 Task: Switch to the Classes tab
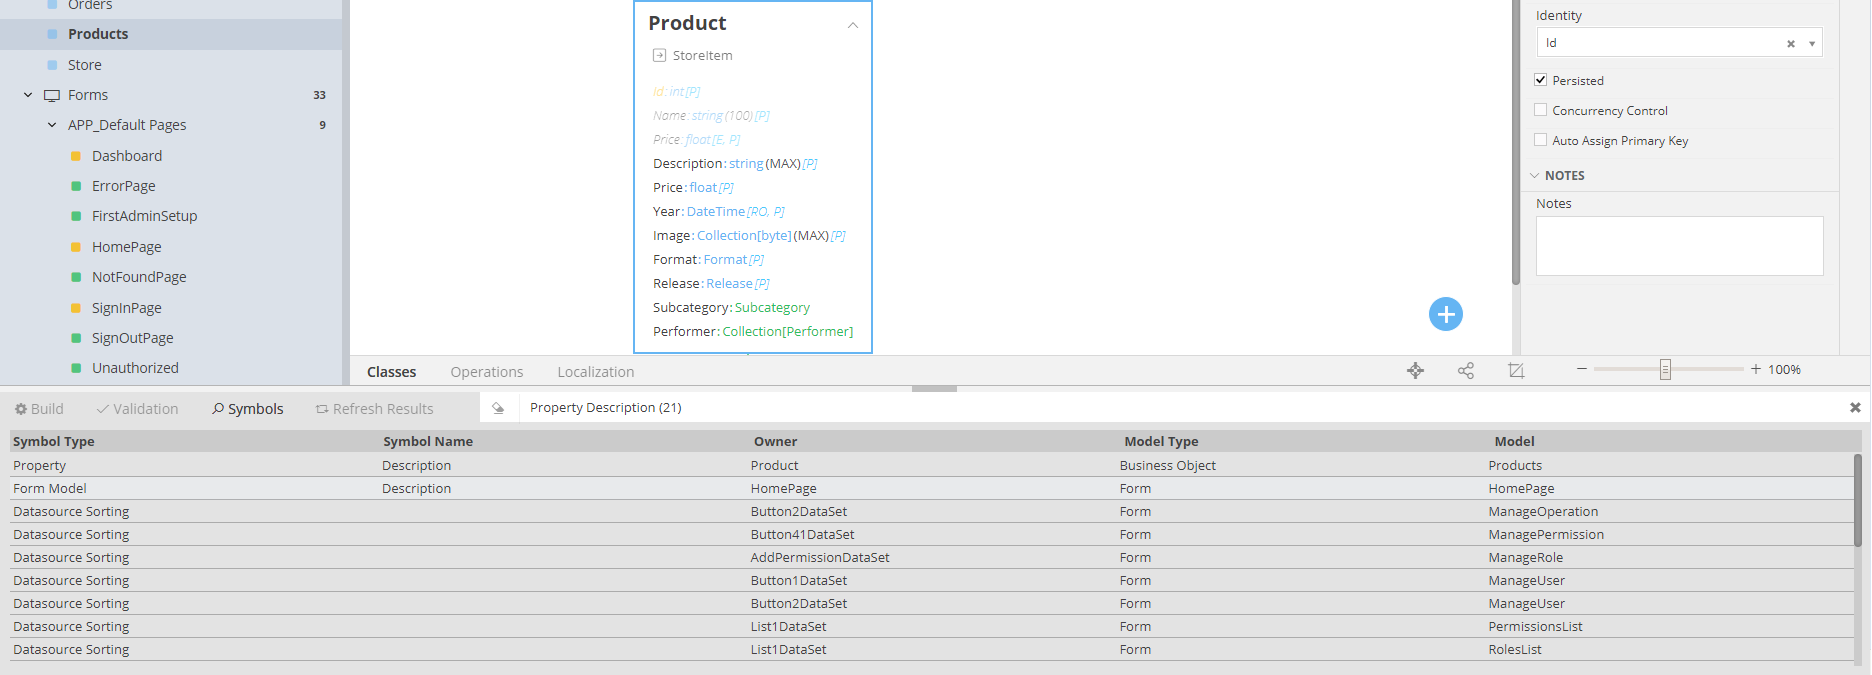(391, 372)
